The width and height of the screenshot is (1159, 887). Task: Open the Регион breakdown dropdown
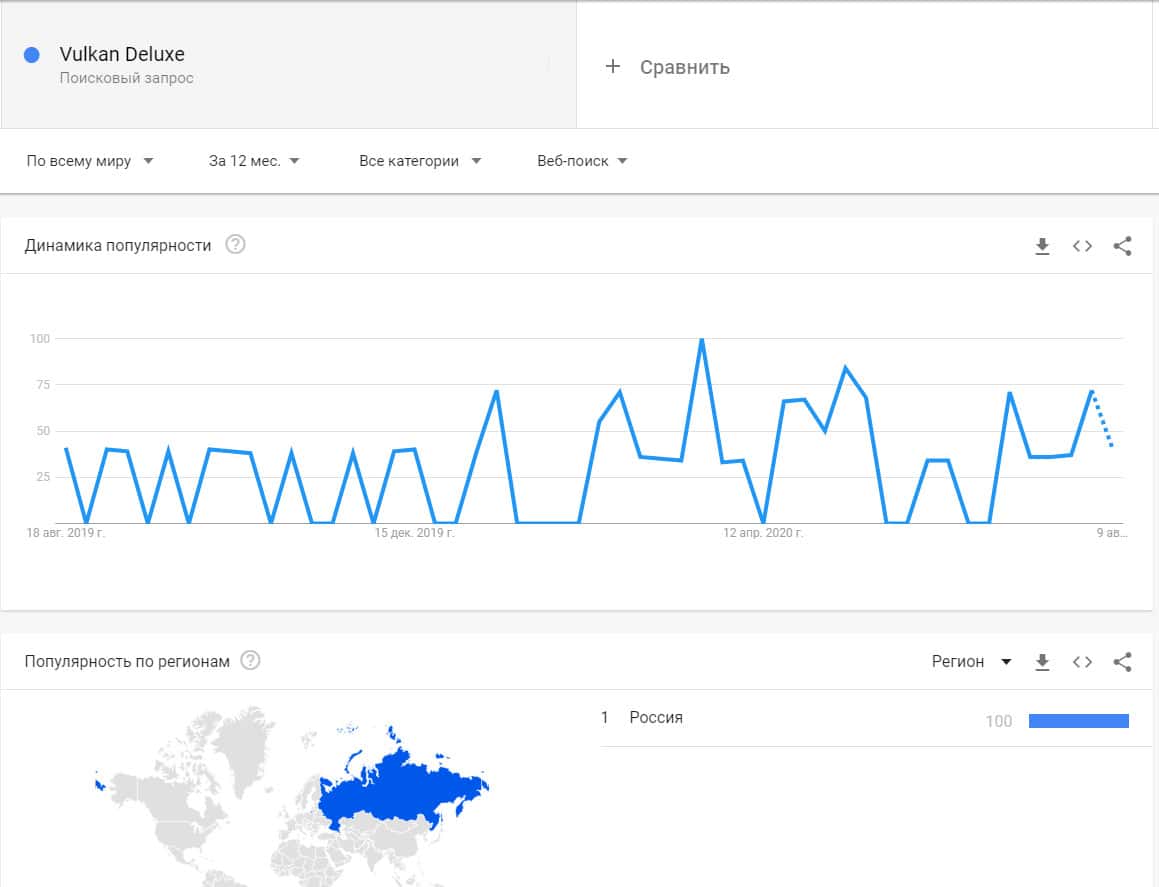coord(972,661)
